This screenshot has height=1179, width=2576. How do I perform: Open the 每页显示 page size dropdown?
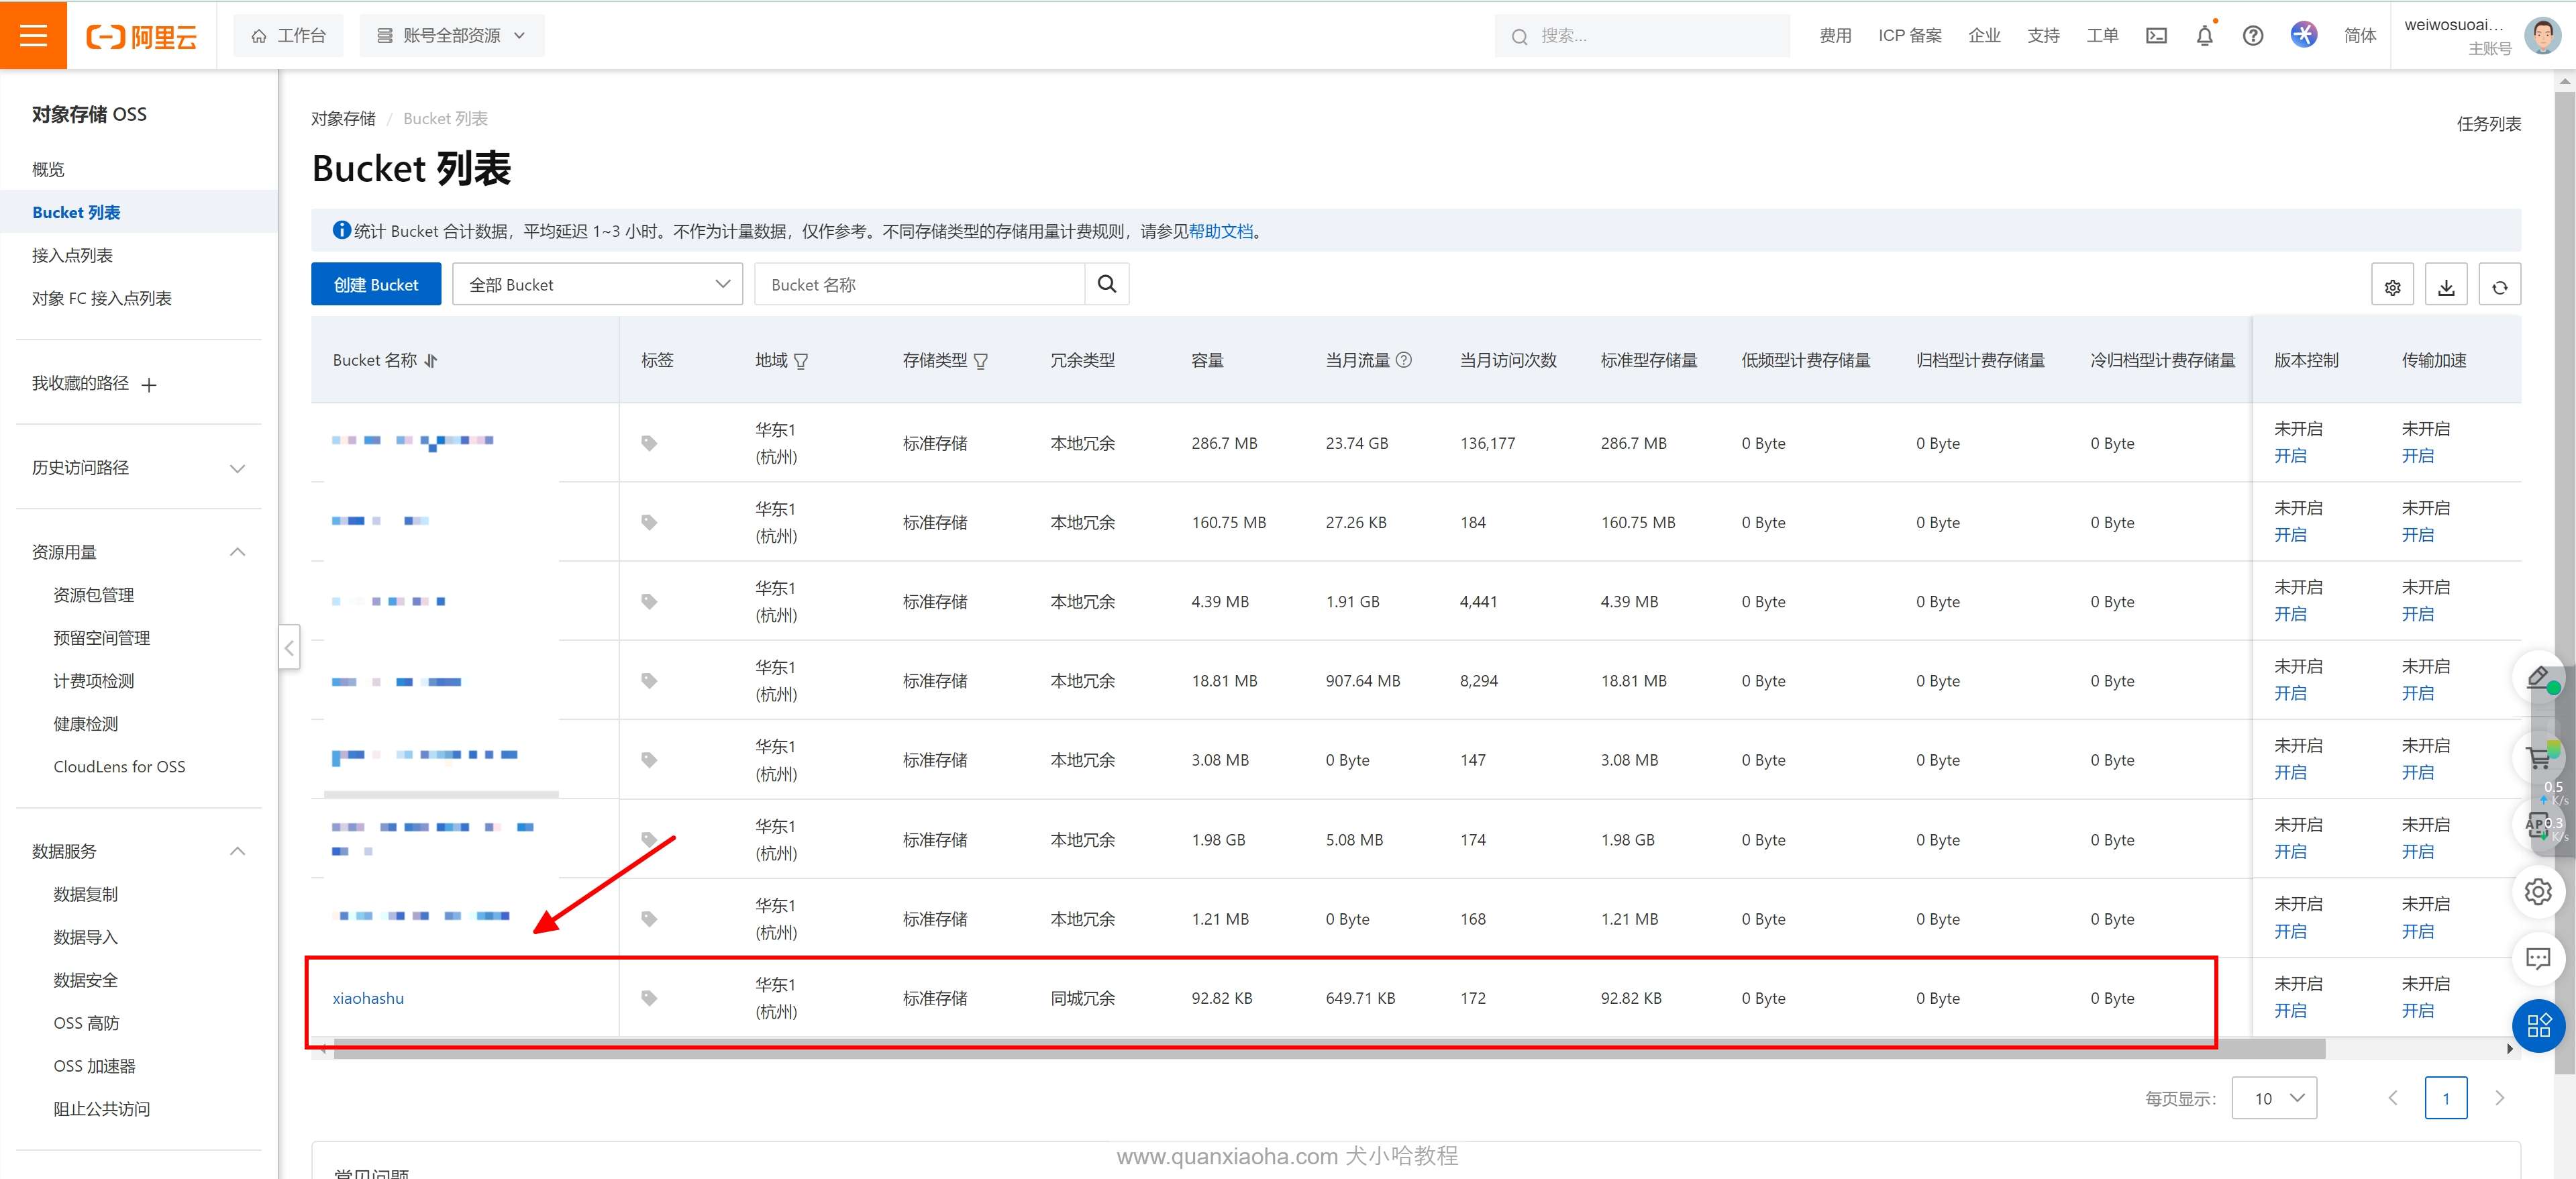point(2273,1098)
